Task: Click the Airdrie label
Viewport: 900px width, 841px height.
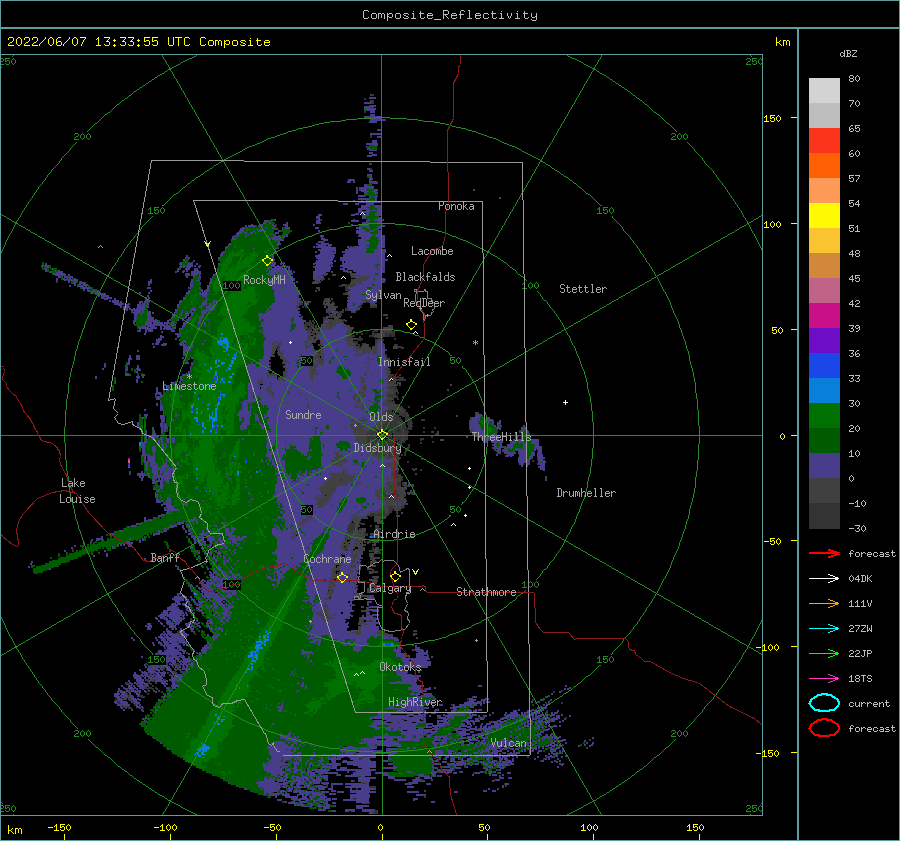Action: [x=394, y=534]
